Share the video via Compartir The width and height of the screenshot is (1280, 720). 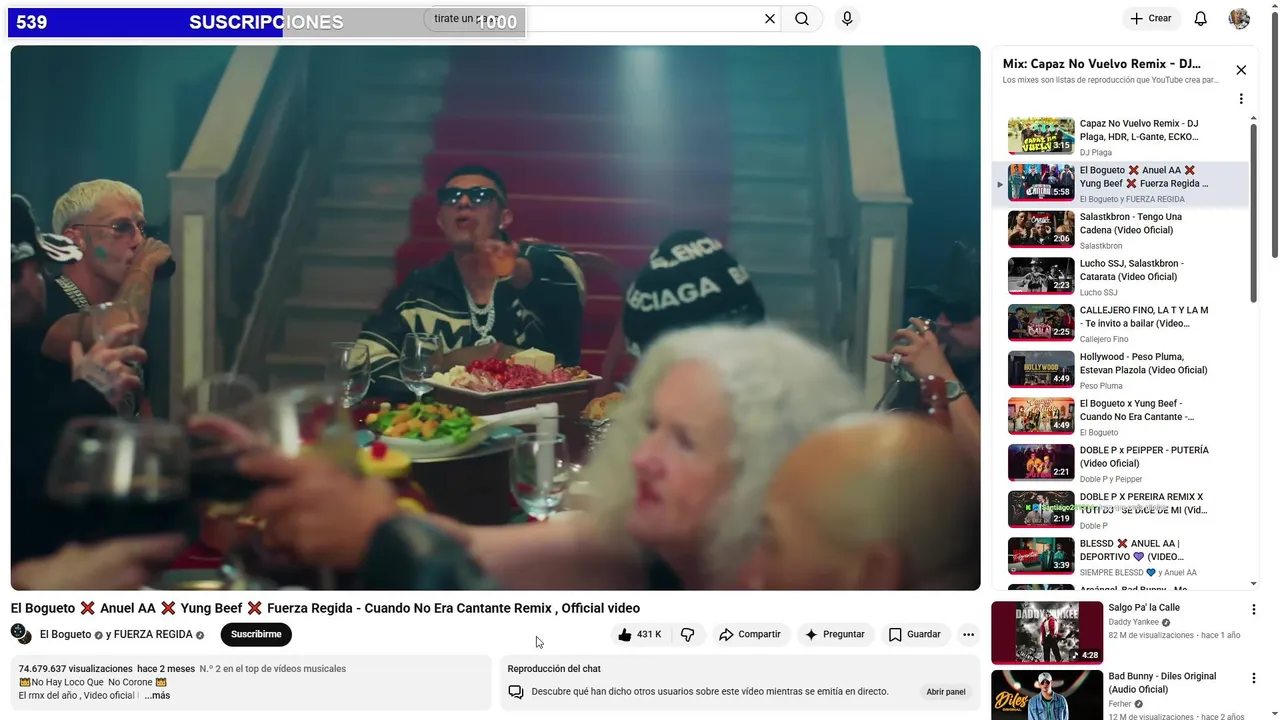[x=751, y=634]
